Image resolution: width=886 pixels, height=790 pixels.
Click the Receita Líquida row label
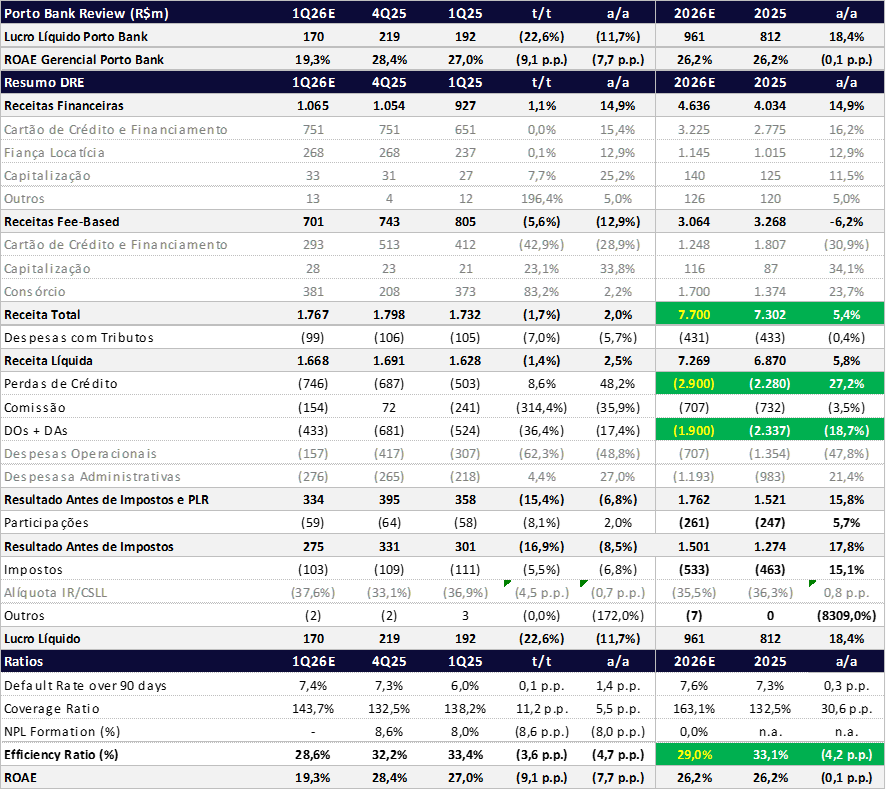48,360
